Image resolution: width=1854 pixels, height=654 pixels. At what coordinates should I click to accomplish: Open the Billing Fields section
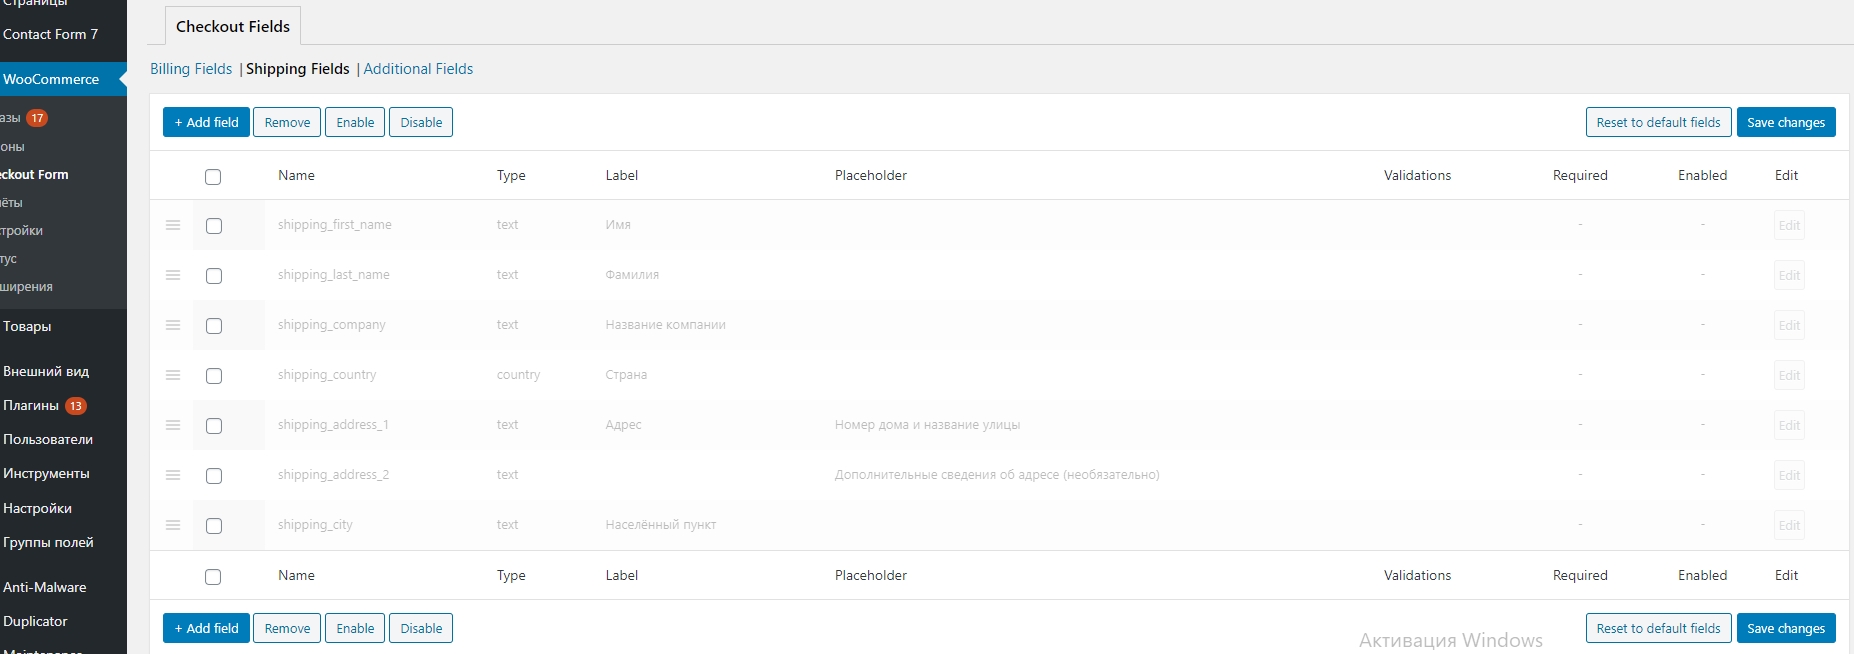(x=191, y=69)
